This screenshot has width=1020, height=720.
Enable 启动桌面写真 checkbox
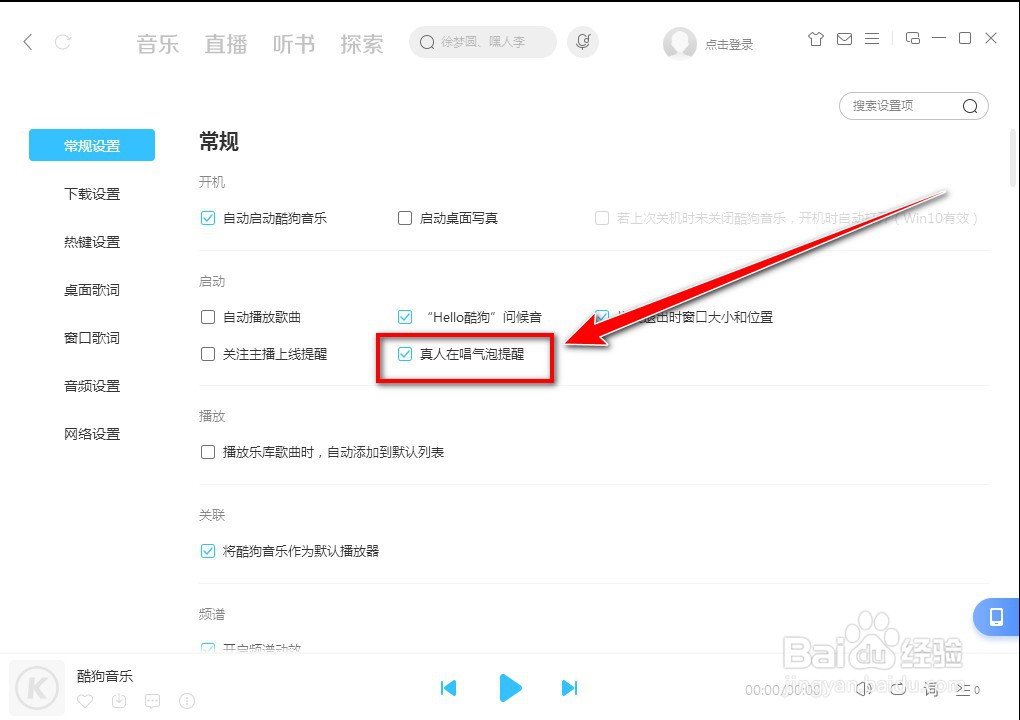tap(405, 218)
